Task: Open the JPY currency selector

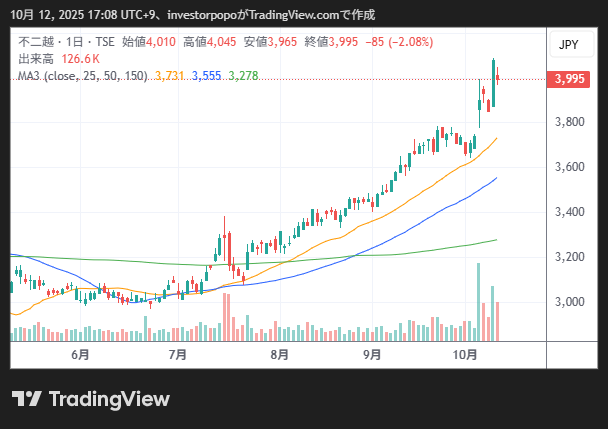Action: click(x=568, y=45)
